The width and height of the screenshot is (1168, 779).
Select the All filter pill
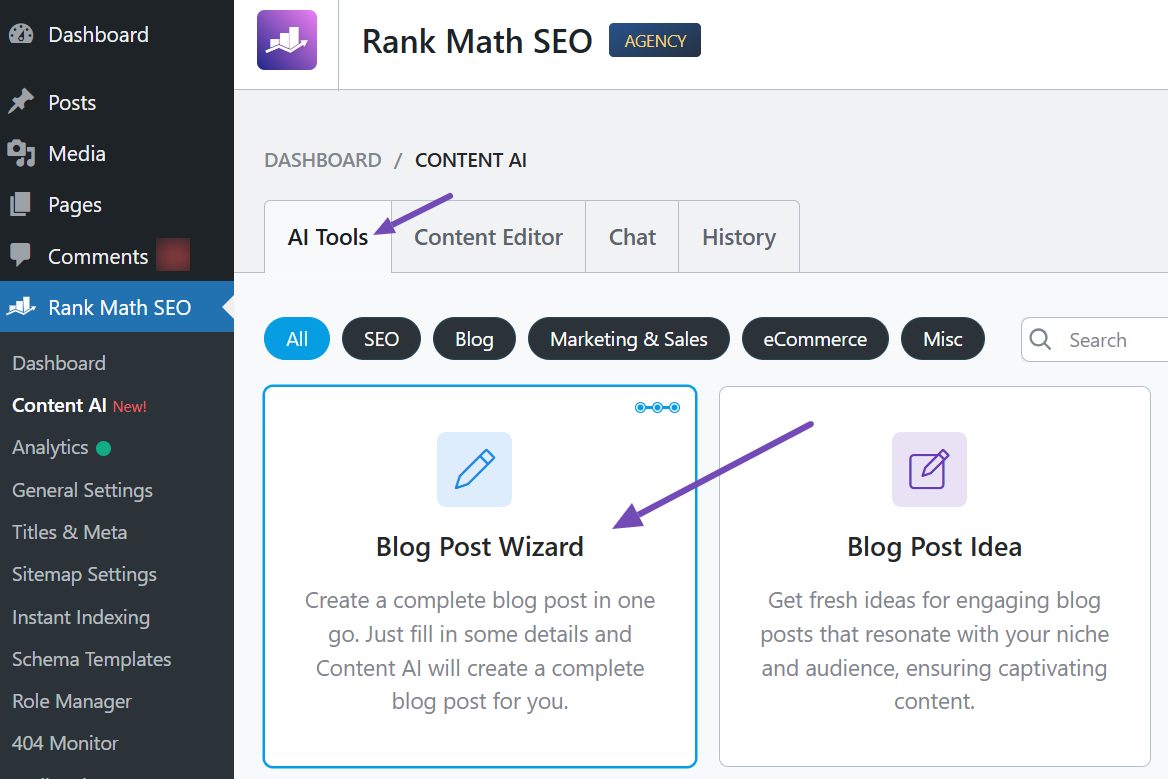tap(297, 339)
